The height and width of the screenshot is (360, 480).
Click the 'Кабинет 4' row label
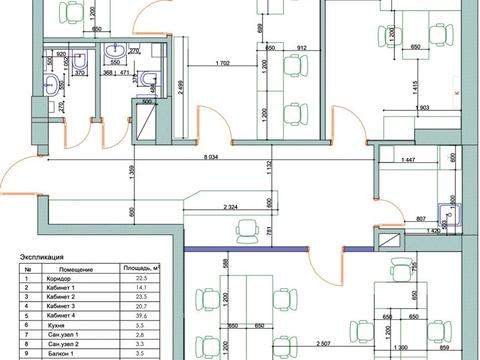pyautogui.click(x=61, y=315)
